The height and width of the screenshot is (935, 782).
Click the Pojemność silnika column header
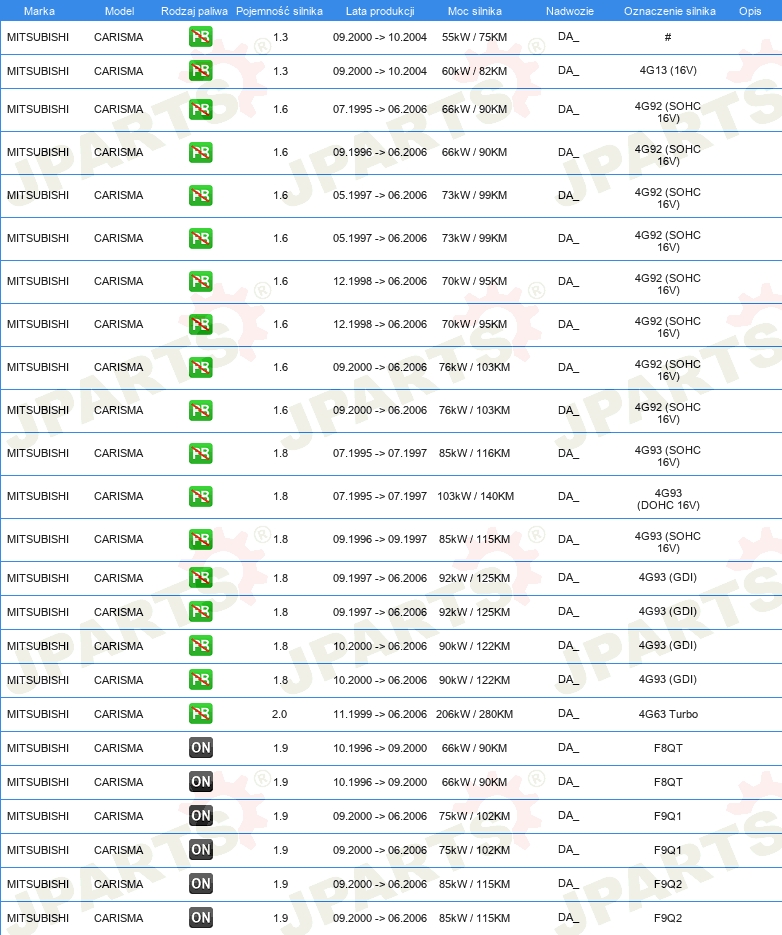279,11
